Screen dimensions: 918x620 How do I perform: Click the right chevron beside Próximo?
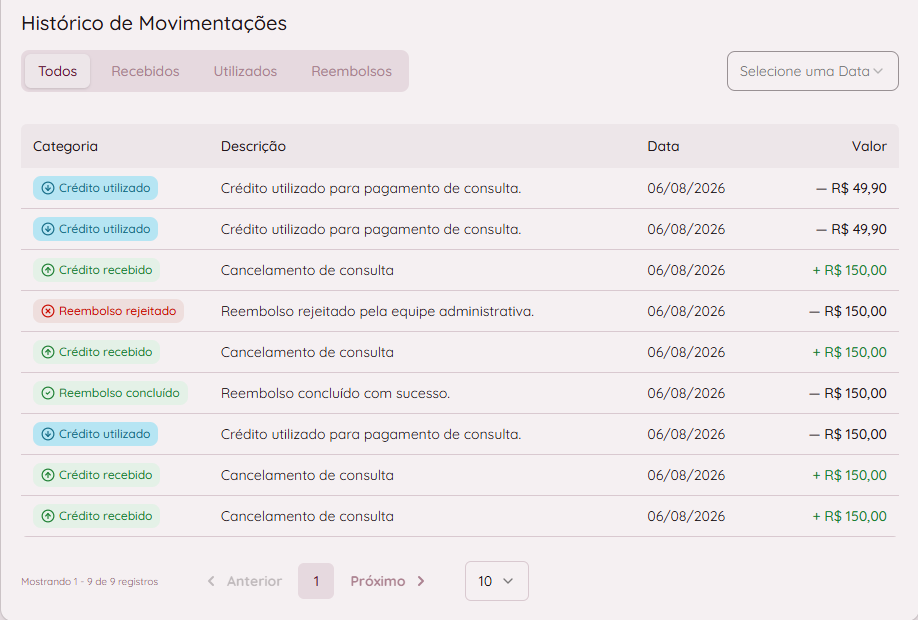click(x=421, y=581)
